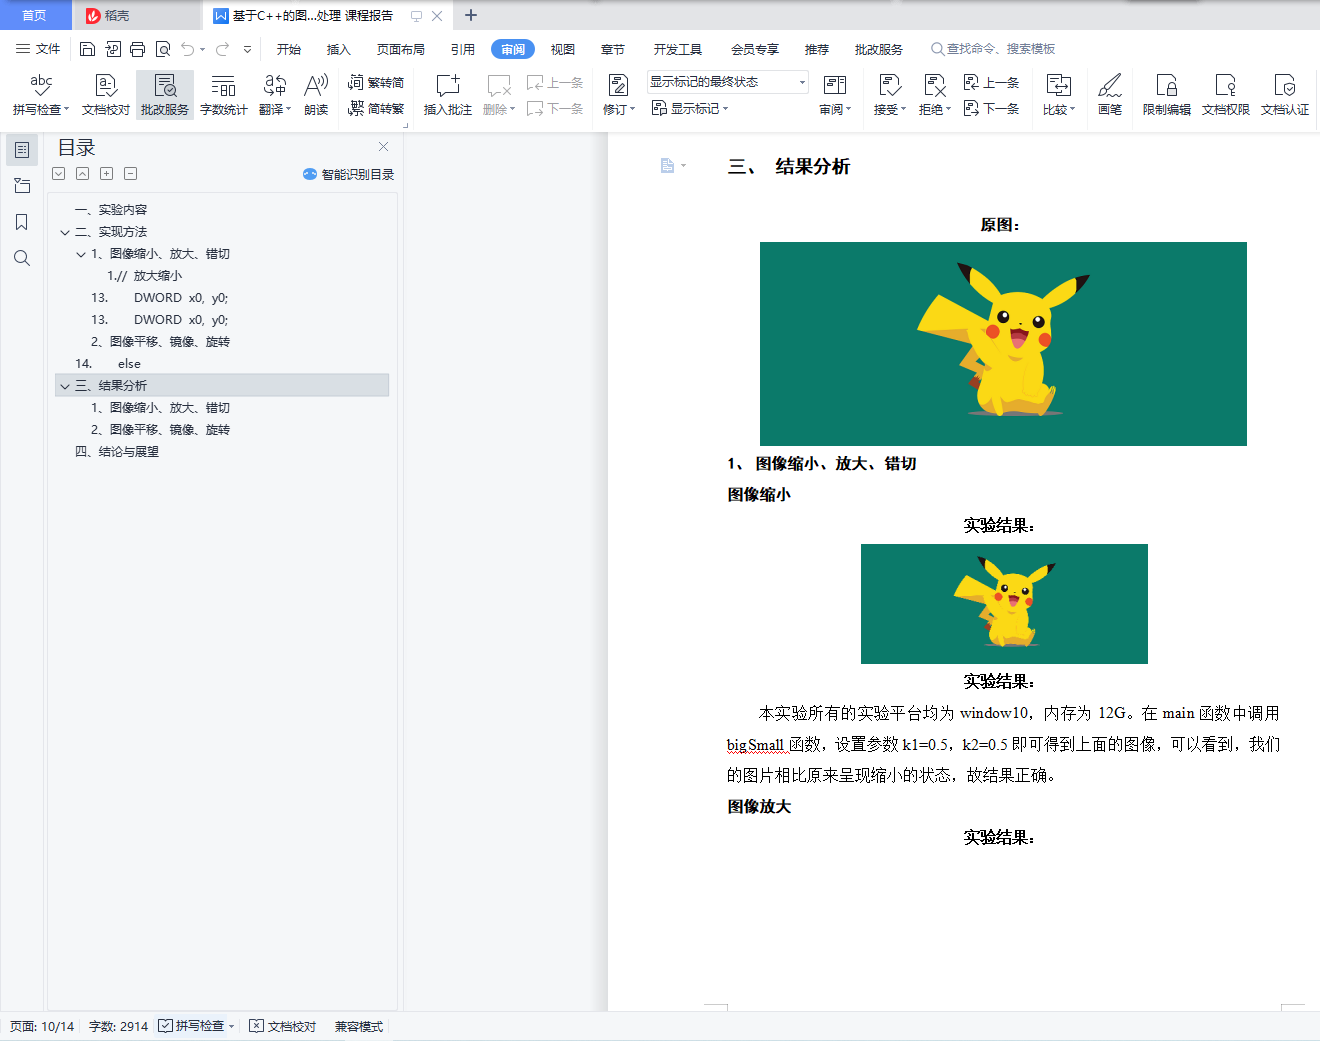
Task: Open the 开发工具 ribbon tab
Action: pos(678,49)
